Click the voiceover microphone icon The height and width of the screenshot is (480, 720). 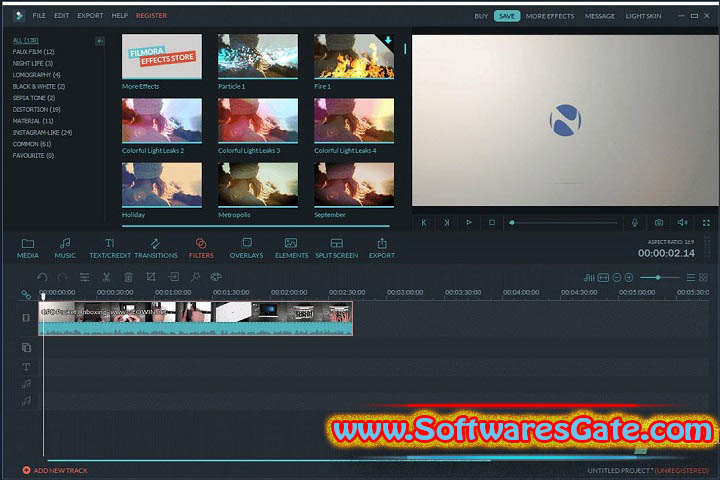click(x=635, y=223)
